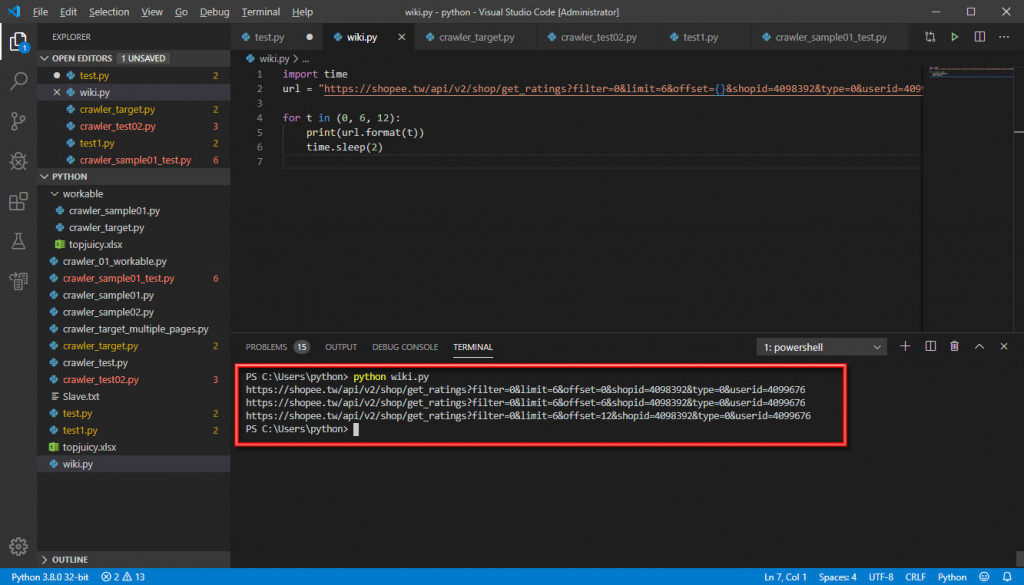Change language mode Python in status bar
The image size is (1024, 585).
point(952,577)
